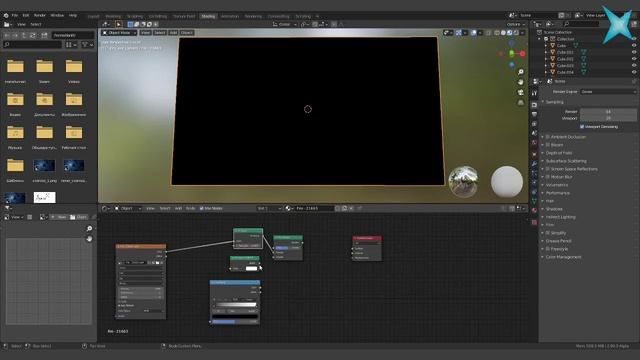Select the first folder in file browser

click(15, 66)
